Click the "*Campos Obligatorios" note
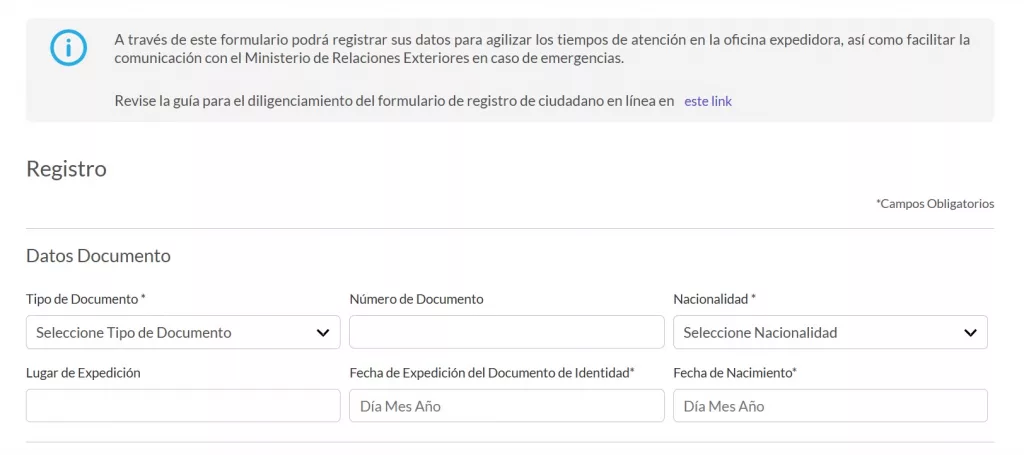 click(935, 204)
